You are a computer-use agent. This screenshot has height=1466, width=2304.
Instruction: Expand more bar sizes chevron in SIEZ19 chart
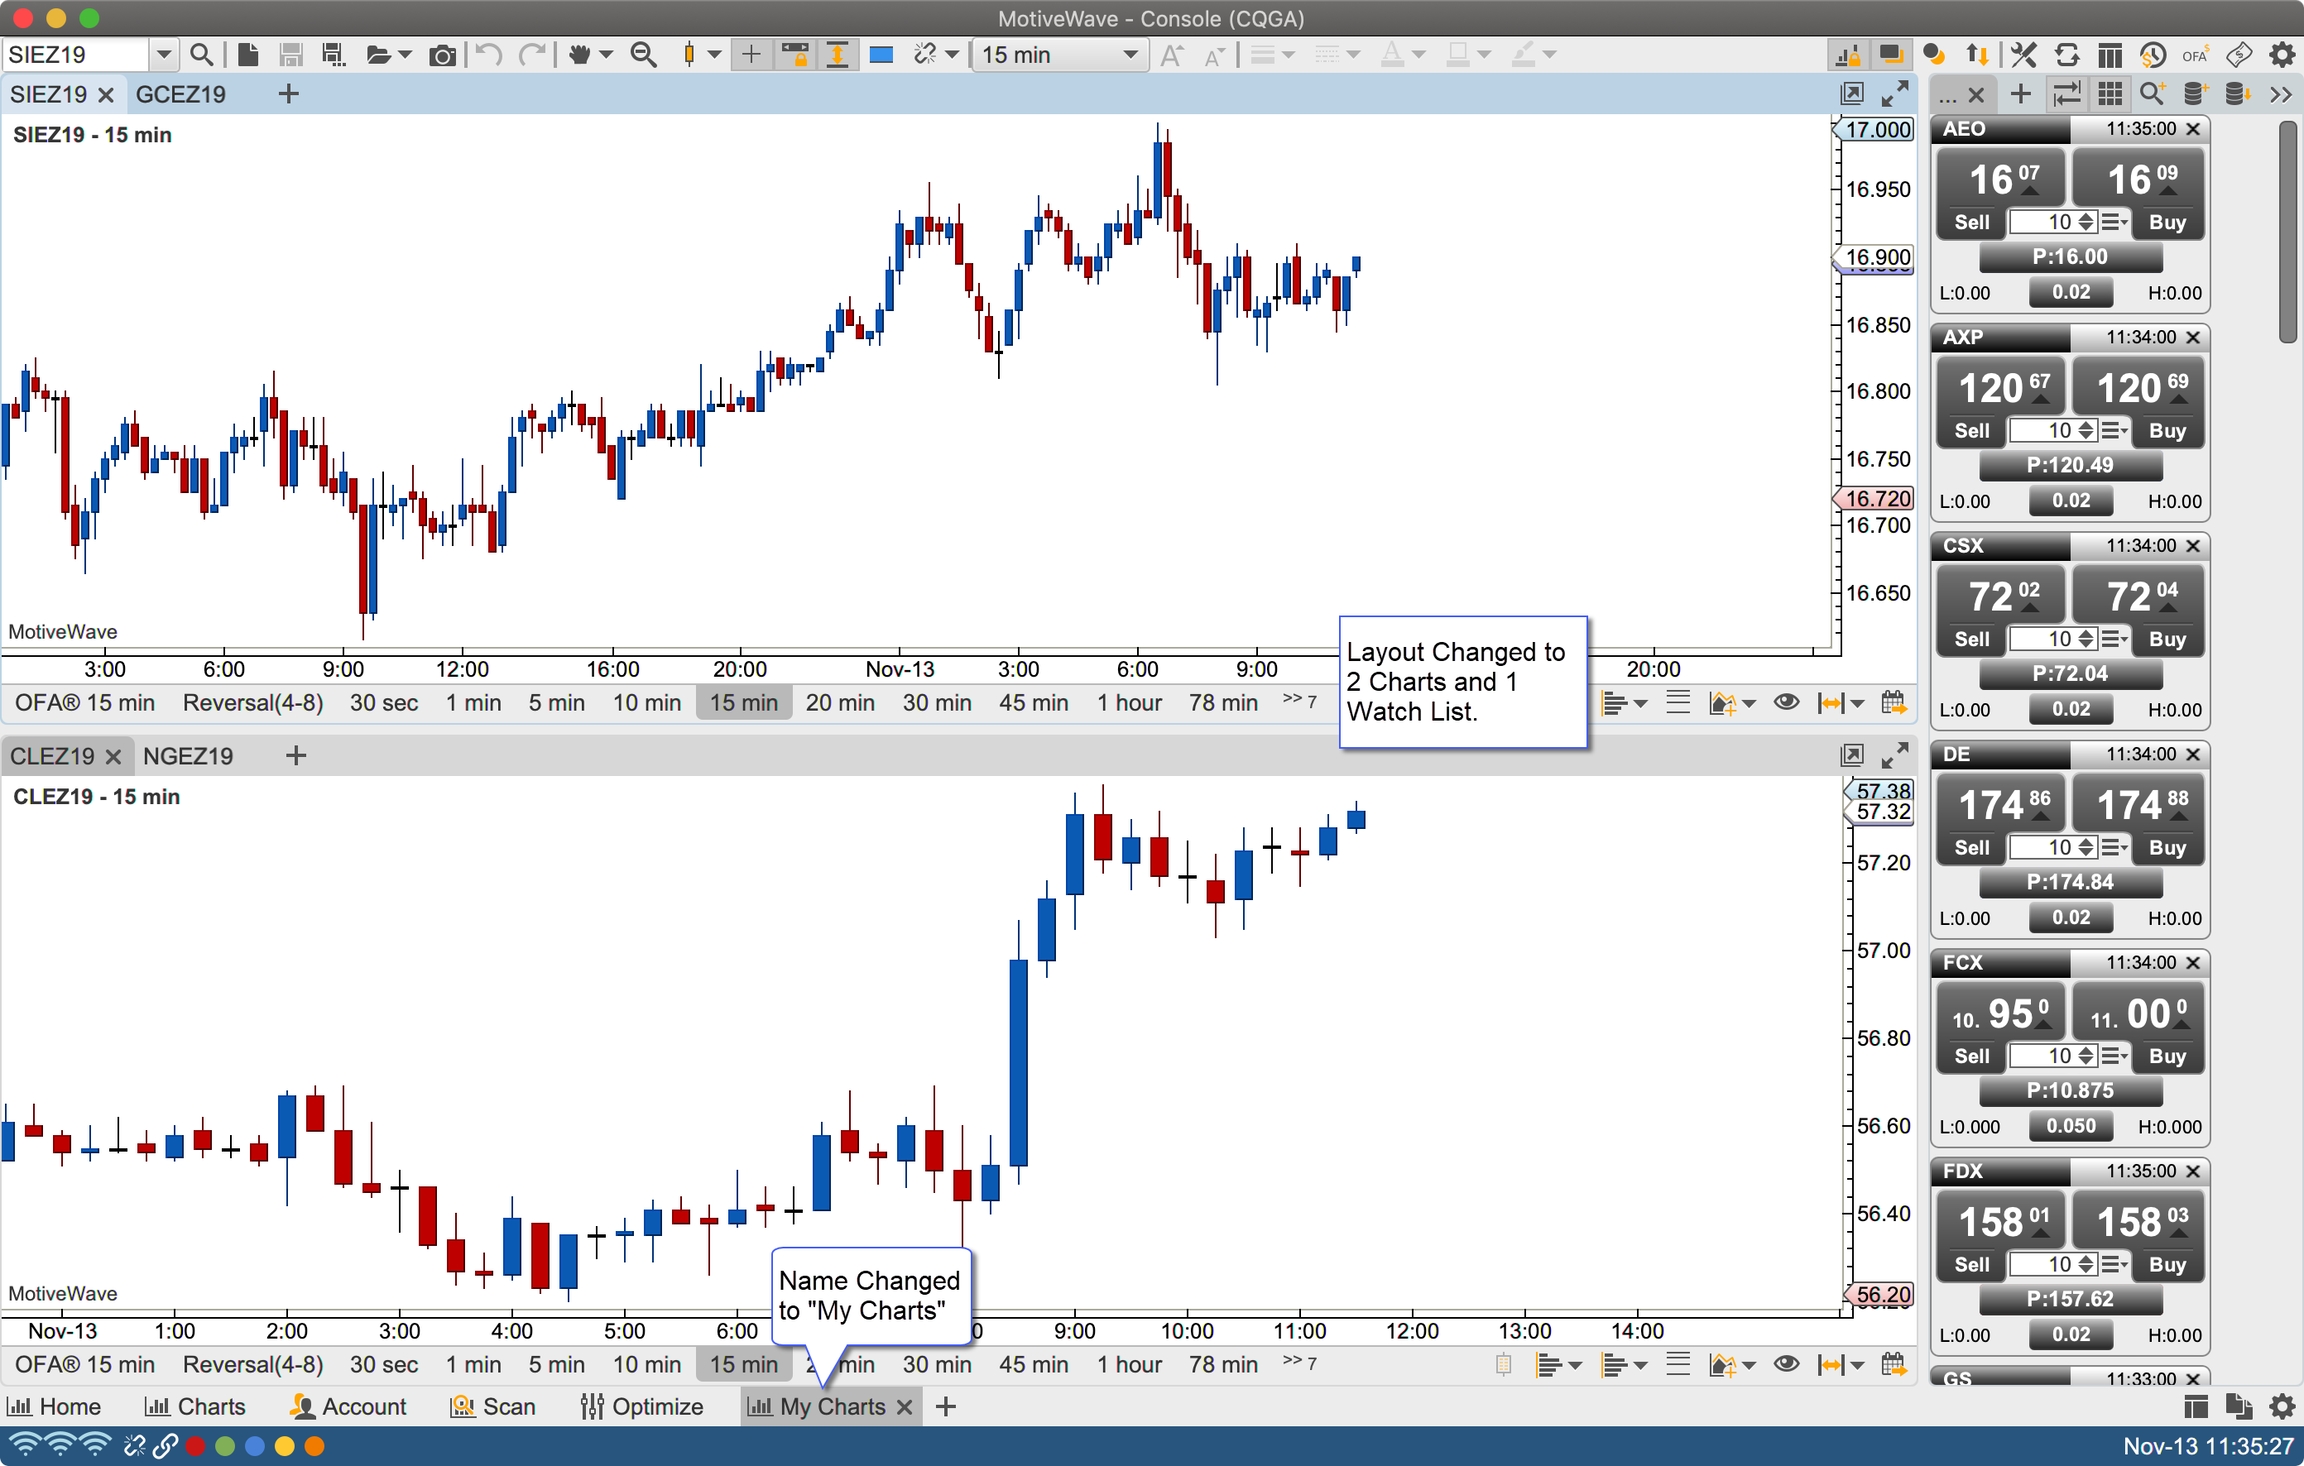click(1299, 700)
